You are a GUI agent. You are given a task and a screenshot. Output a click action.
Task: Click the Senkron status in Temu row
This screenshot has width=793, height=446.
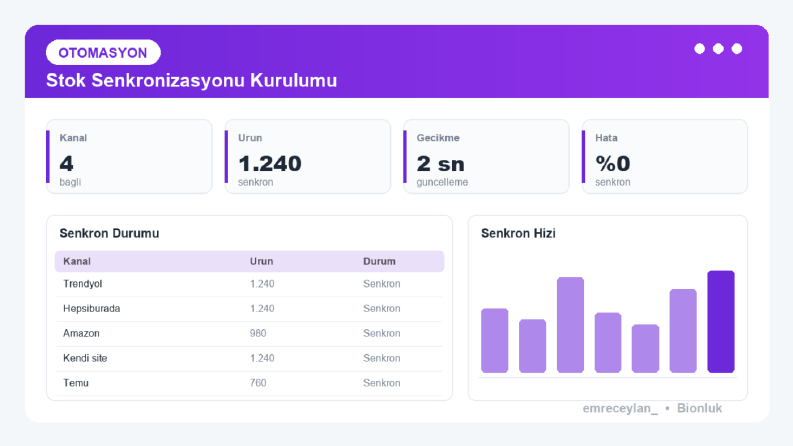(x=382, y=383)
